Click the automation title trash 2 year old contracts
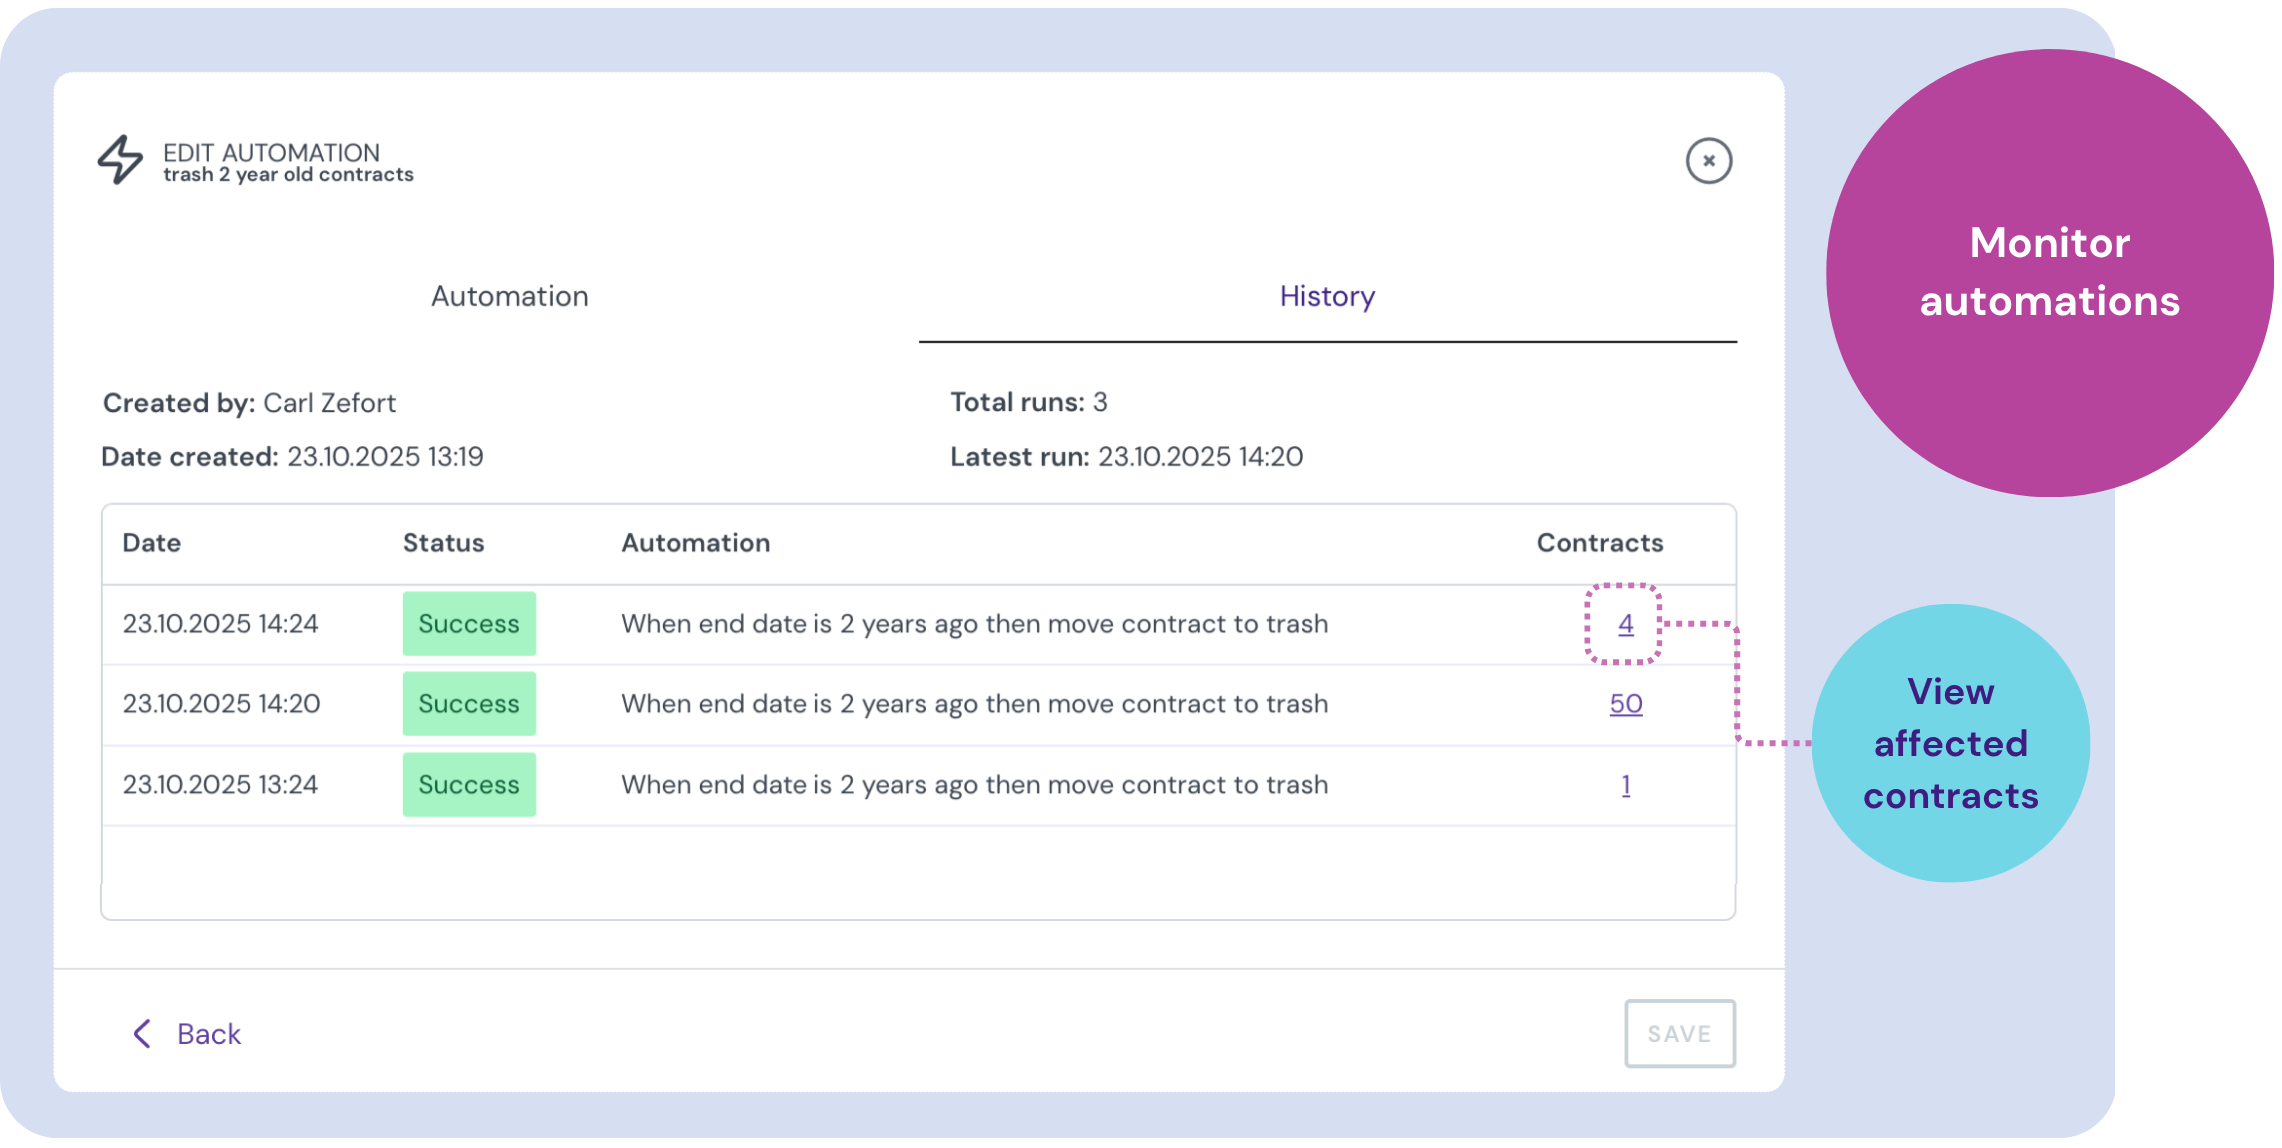This screenshot has width=2282, height=1148. click(x=288, y=174)
